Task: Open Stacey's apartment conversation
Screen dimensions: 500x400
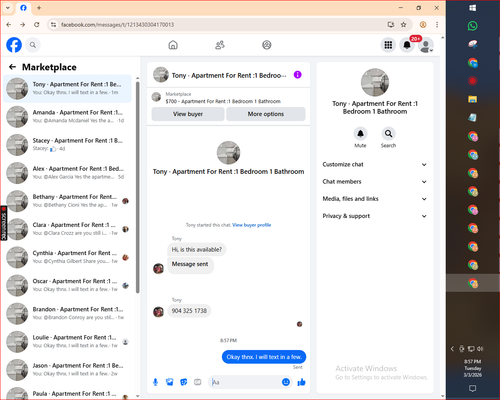Action: 68,145
